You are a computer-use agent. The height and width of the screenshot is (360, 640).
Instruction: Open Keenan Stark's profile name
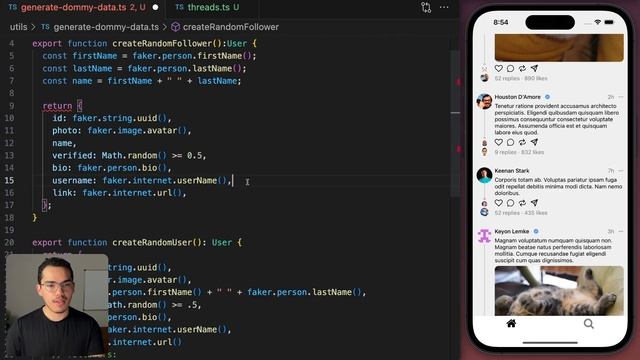coord(512,171)
